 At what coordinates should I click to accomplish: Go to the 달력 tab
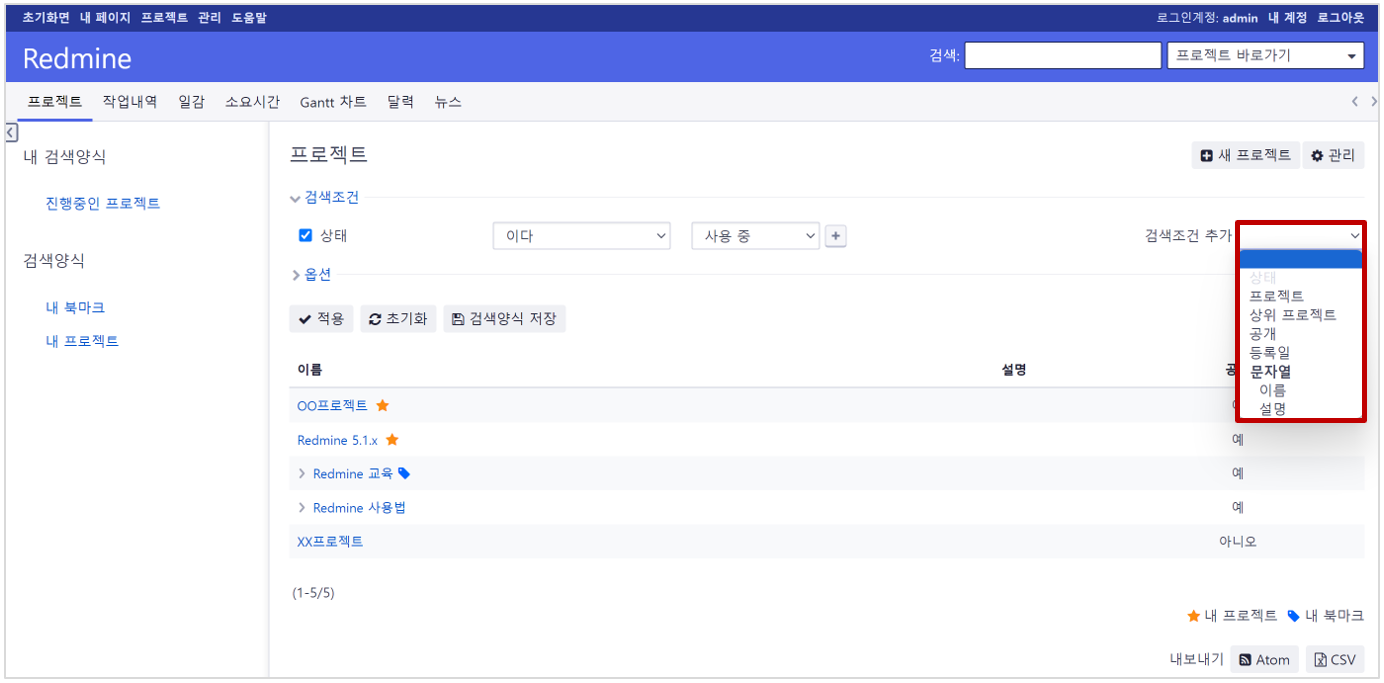click(400, 102)
